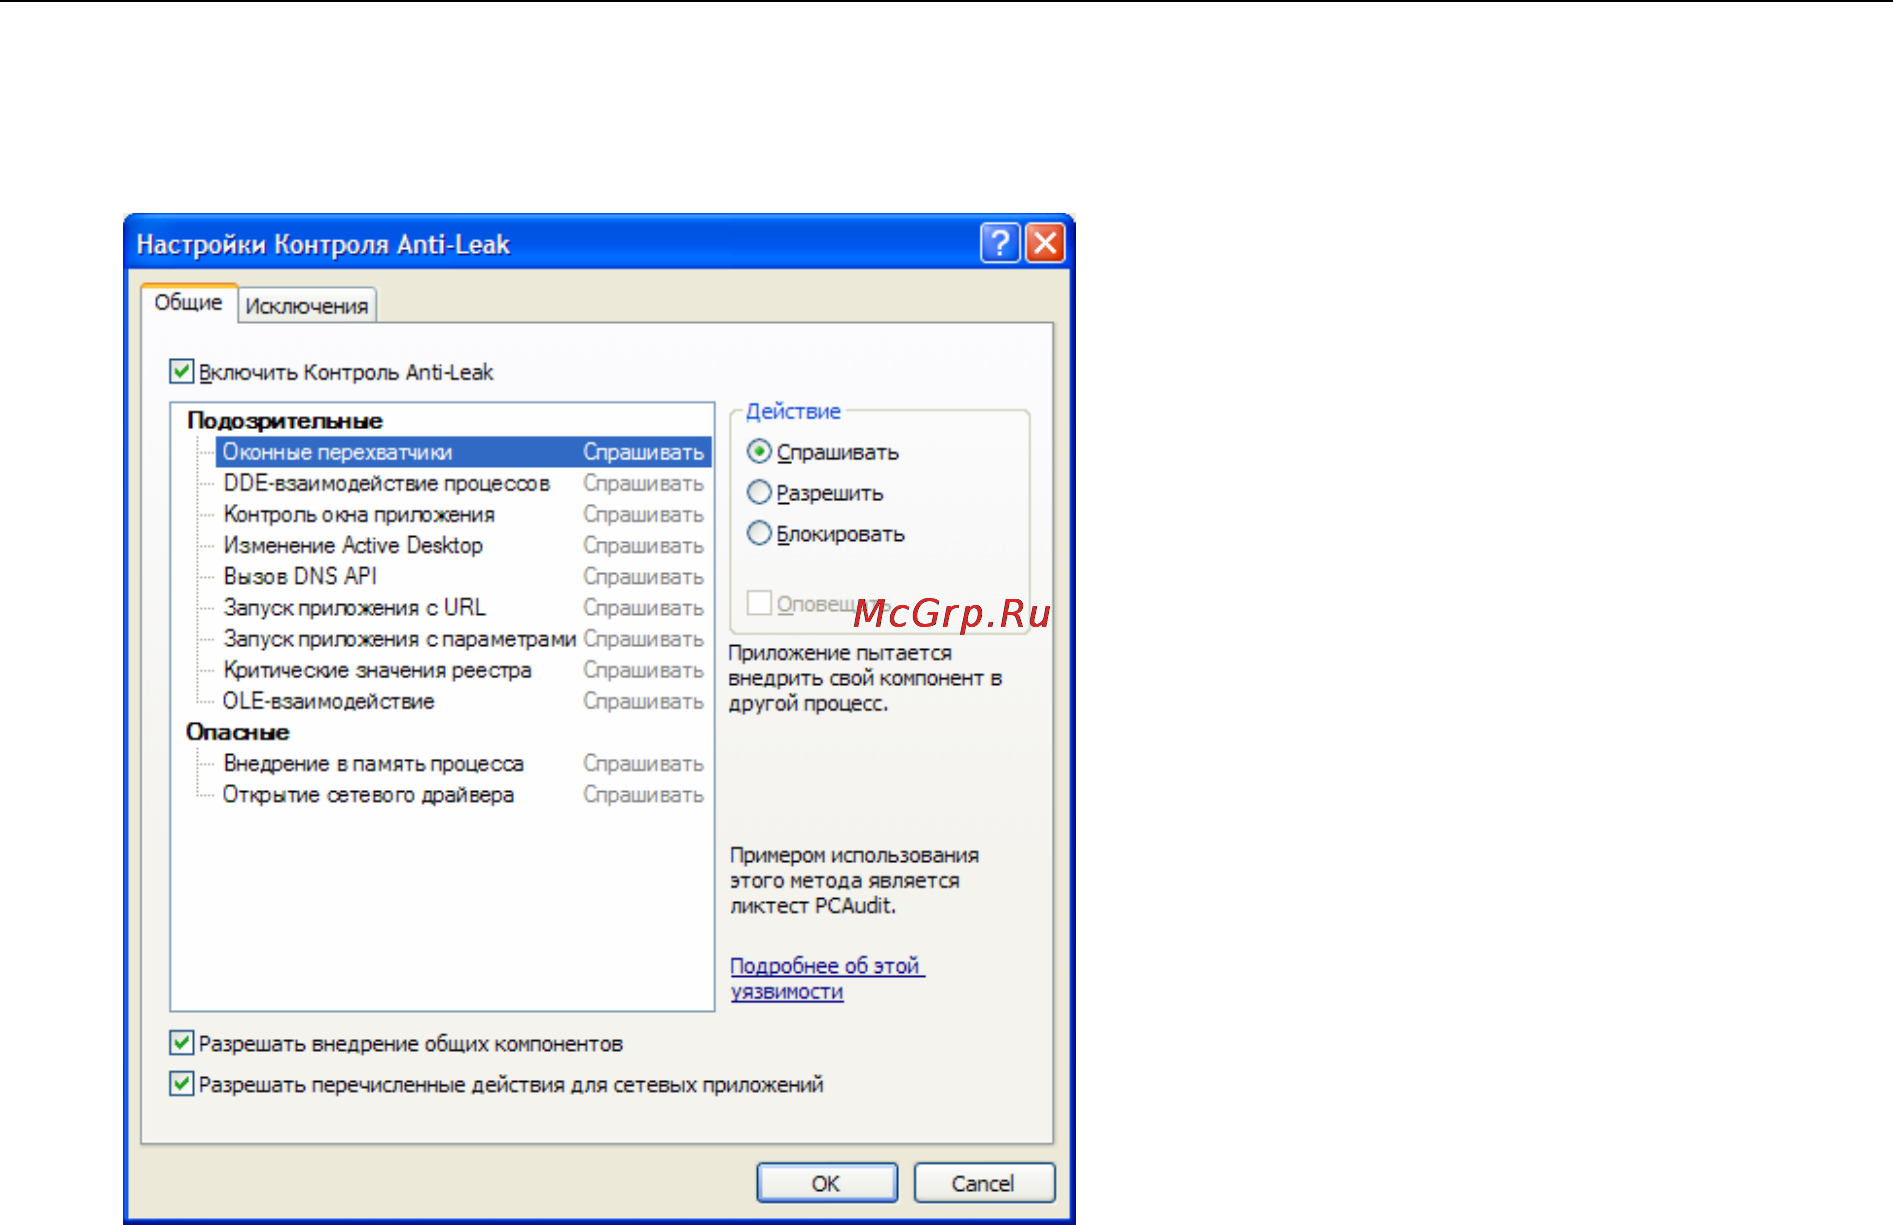This screenshot has height=1225, width=1893.
Task: Select the Вызов DNS API item
Action: [x=300, y=576]
